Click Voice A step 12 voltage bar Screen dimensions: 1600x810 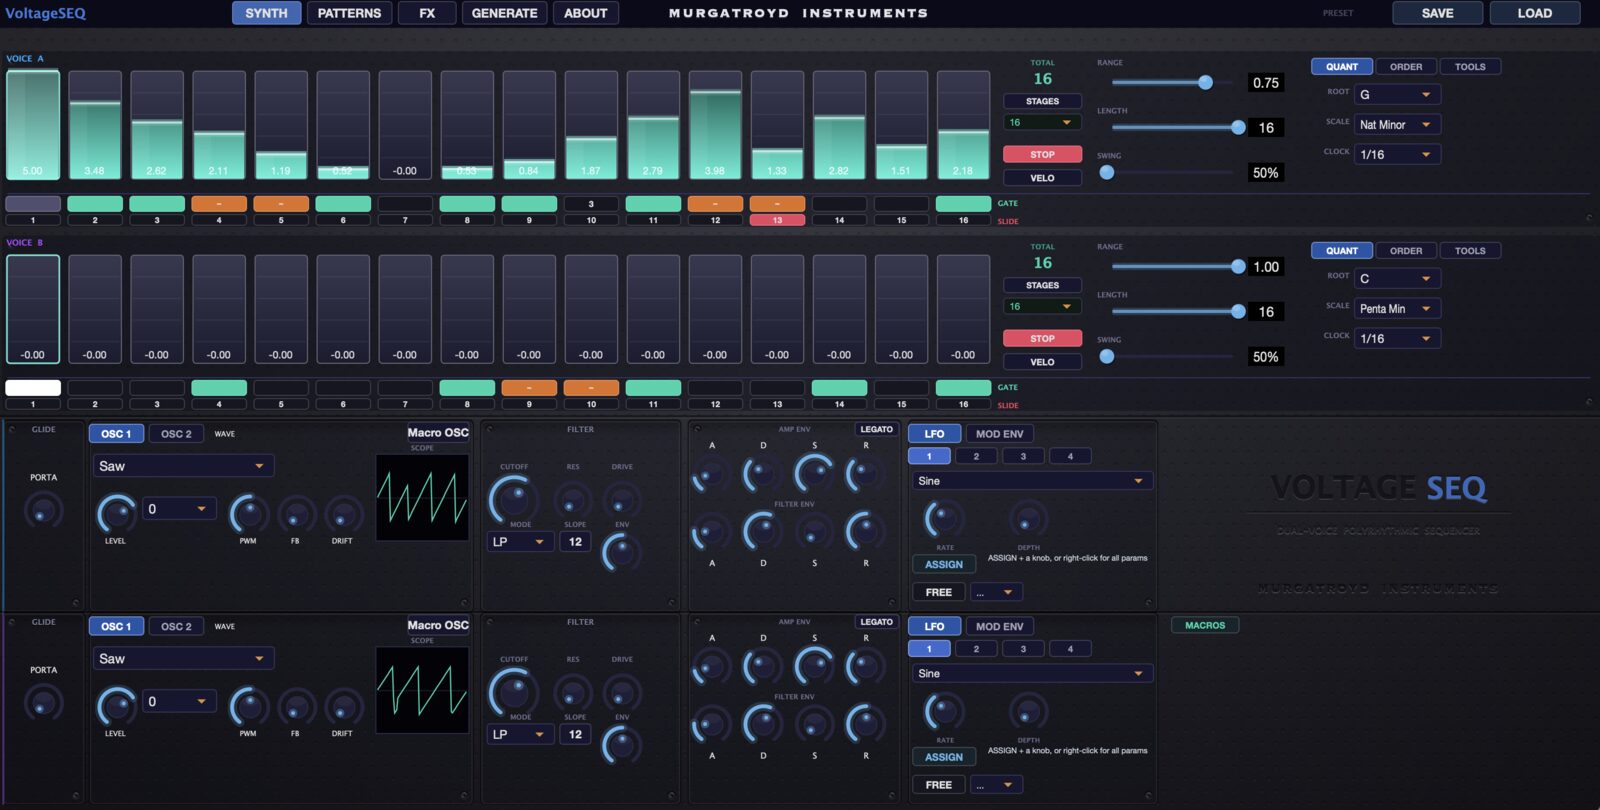click(715, 125)
